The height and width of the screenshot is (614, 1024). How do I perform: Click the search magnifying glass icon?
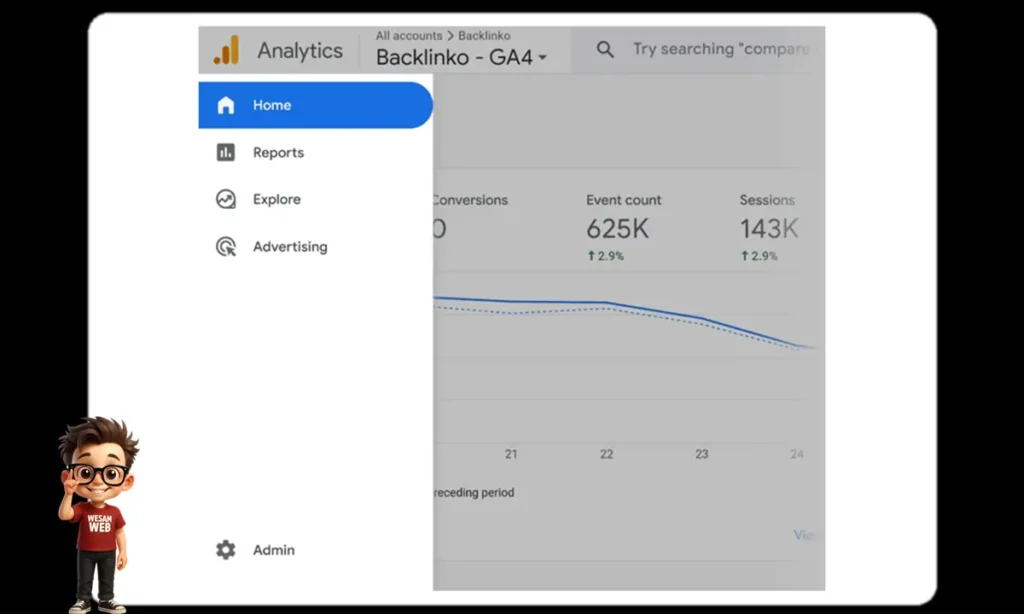coord(606,48)
